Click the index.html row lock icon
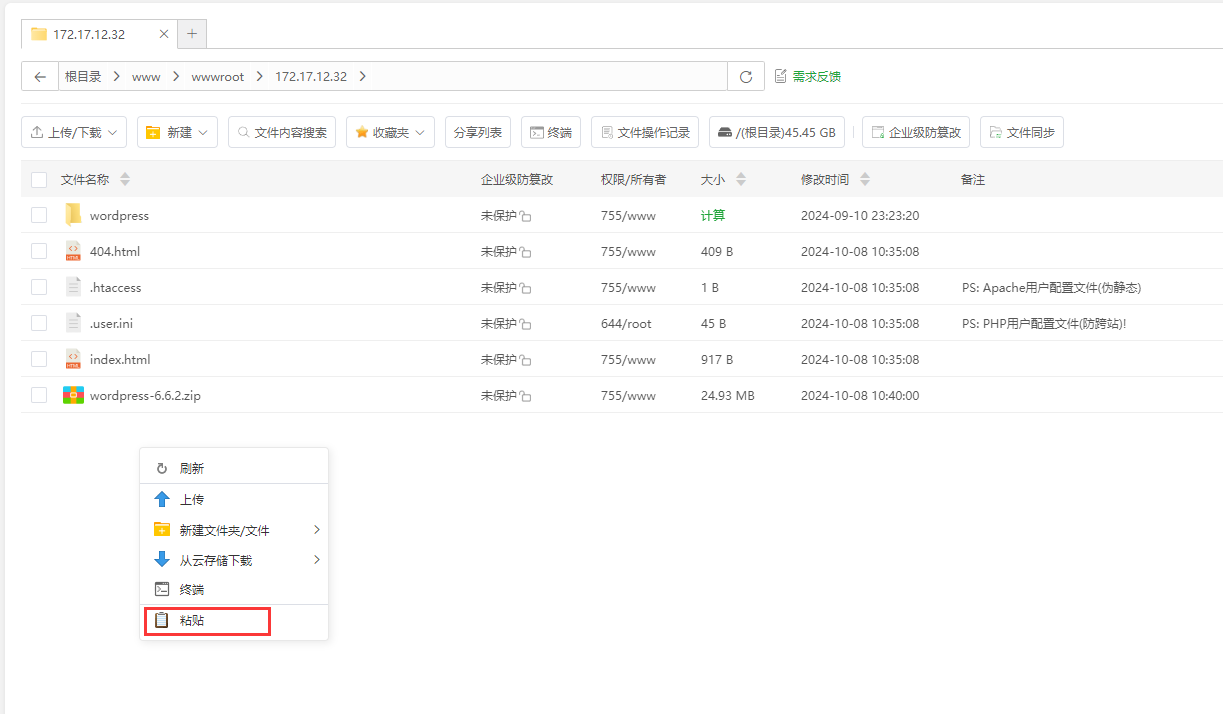 525,361
